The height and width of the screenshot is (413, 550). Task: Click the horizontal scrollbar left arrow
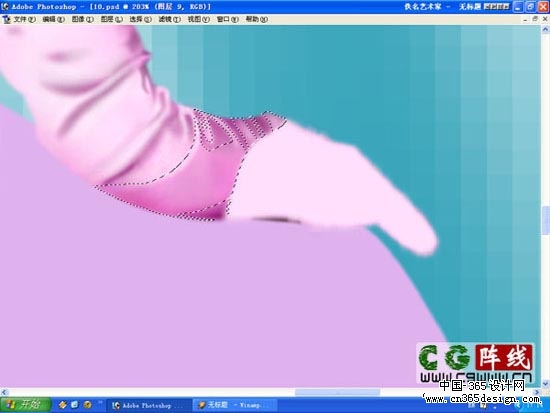tap(4, 392)
